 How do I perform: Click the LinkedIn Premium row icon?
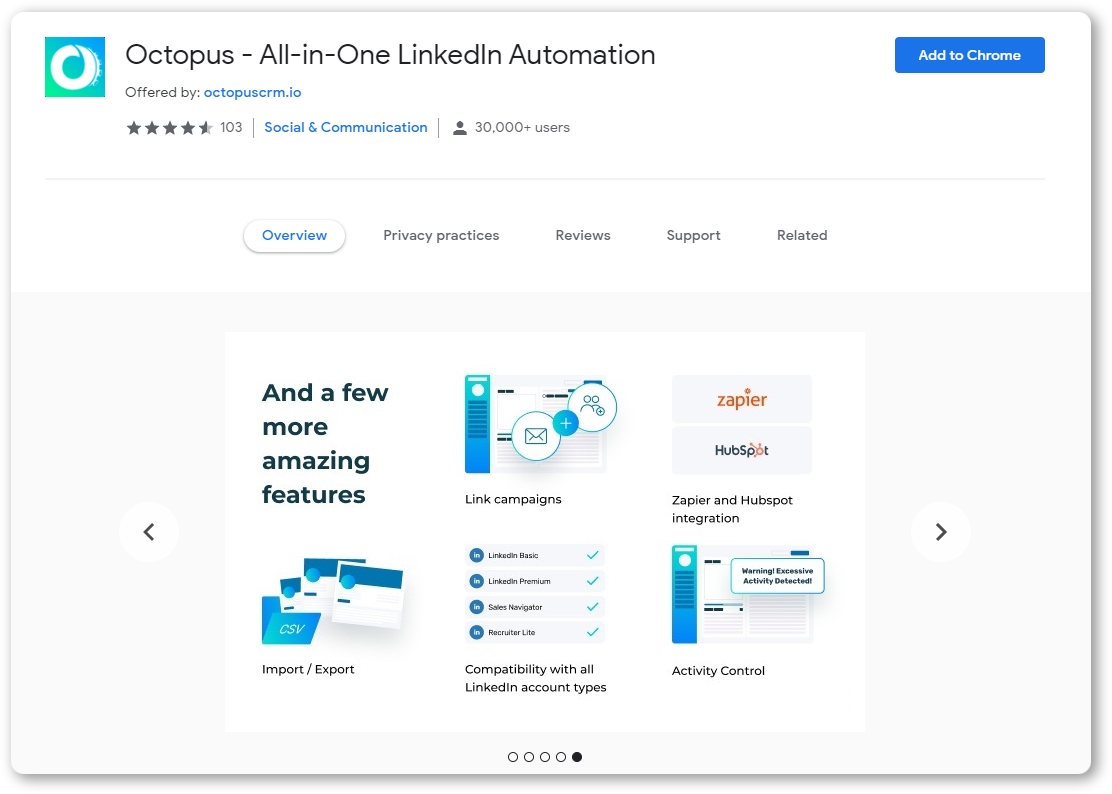(477, 581)
